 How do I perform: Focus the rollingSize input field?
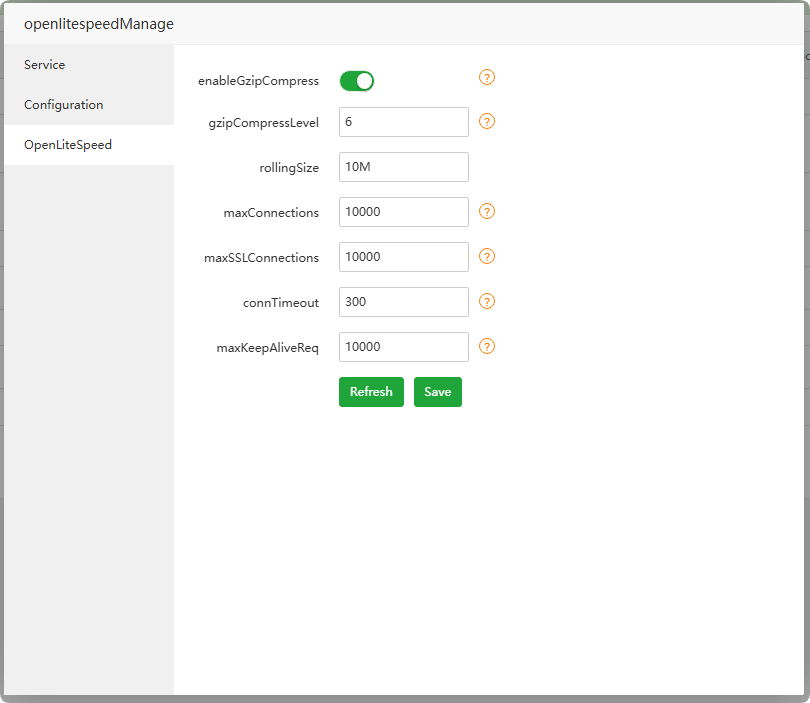click(403, 167)
